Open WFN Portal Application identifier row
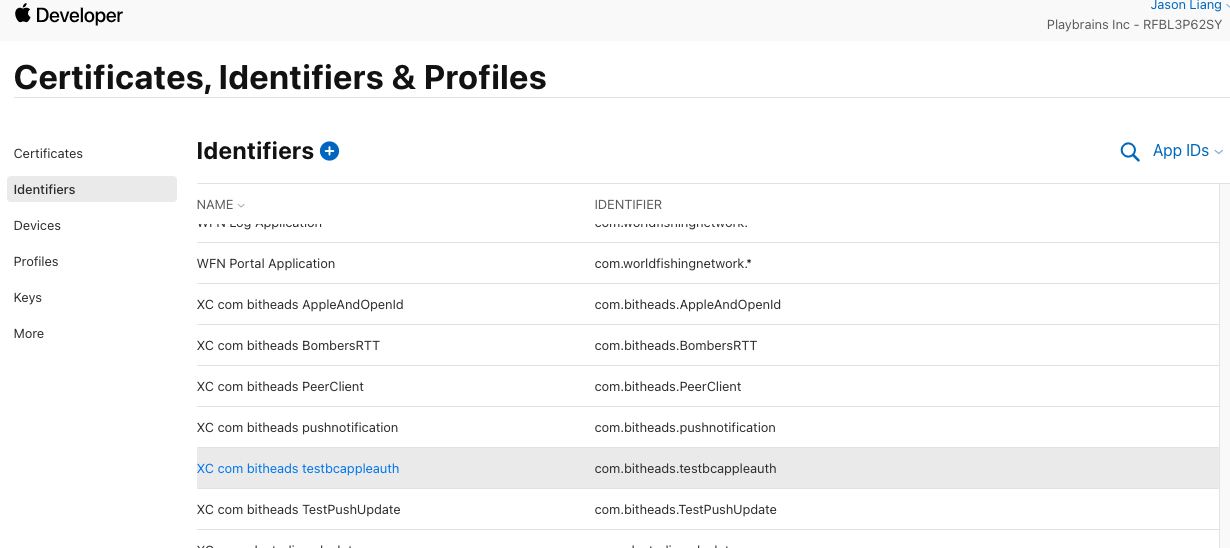Viewport: 1230px width, 548px height. click(708, 264)
